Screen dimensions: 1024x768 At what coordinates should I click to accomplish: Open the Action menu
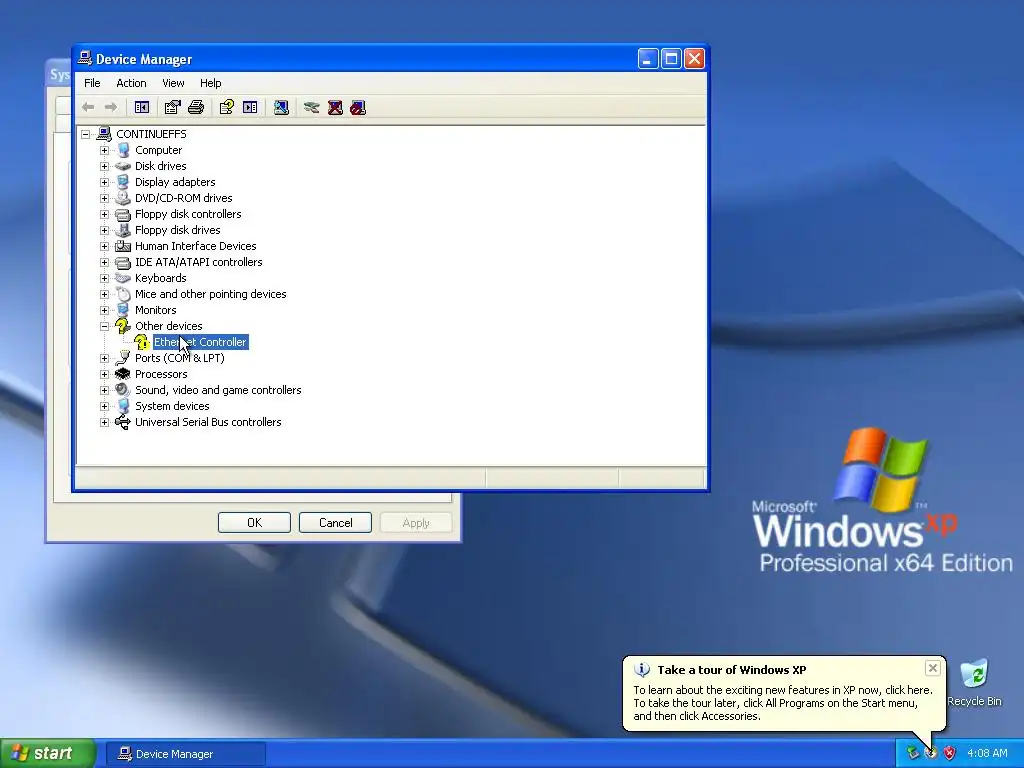[x=131, y=83]
